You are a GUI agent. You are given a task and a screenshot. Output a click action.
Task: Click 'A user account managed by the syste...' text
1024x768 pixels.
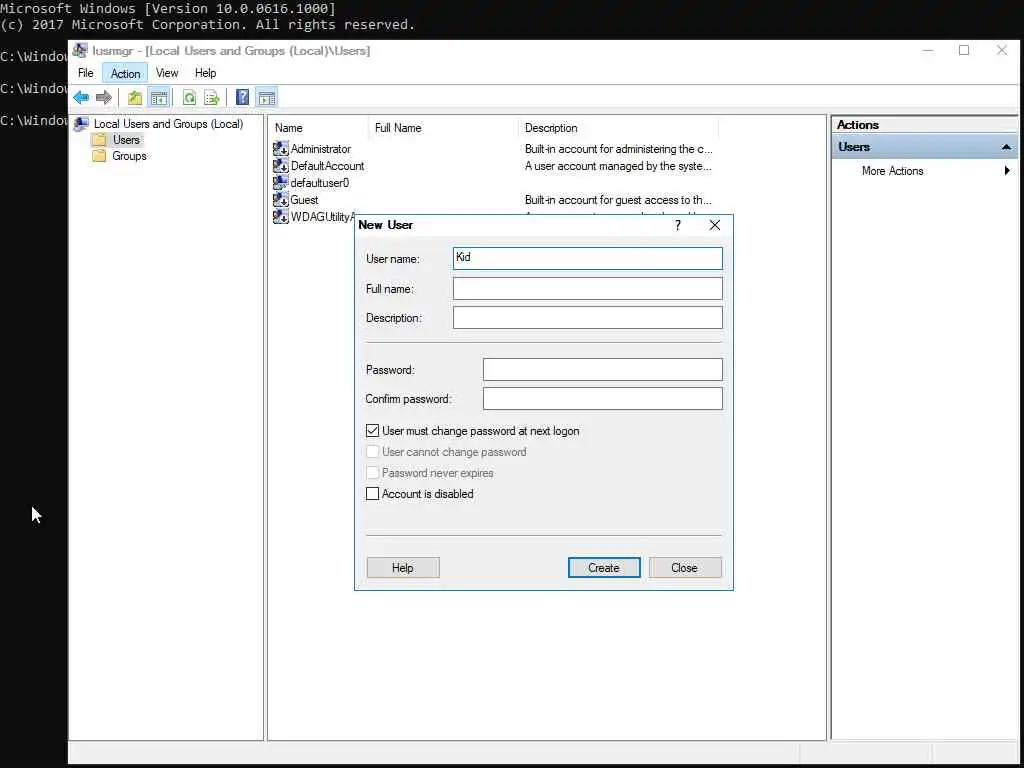coord(618,166)
